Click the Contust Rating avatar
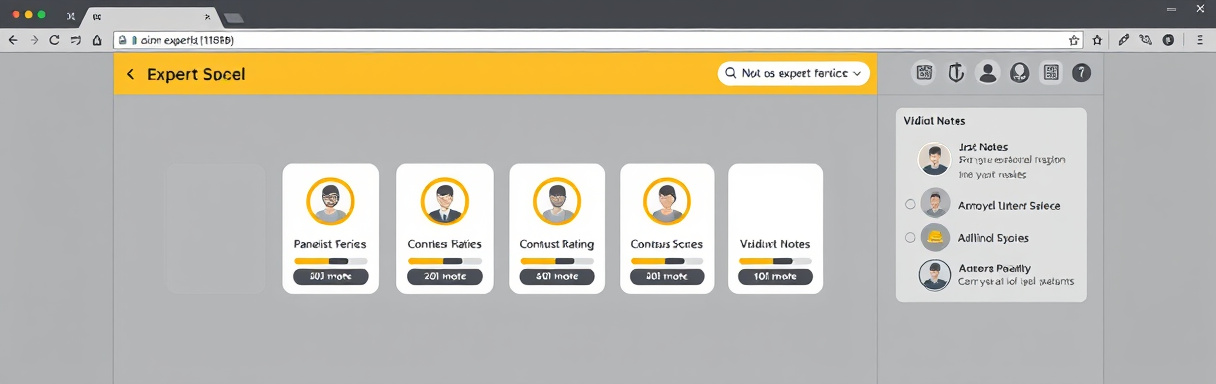The width and height of the screenshot is (1216, 384). [557, 202]
